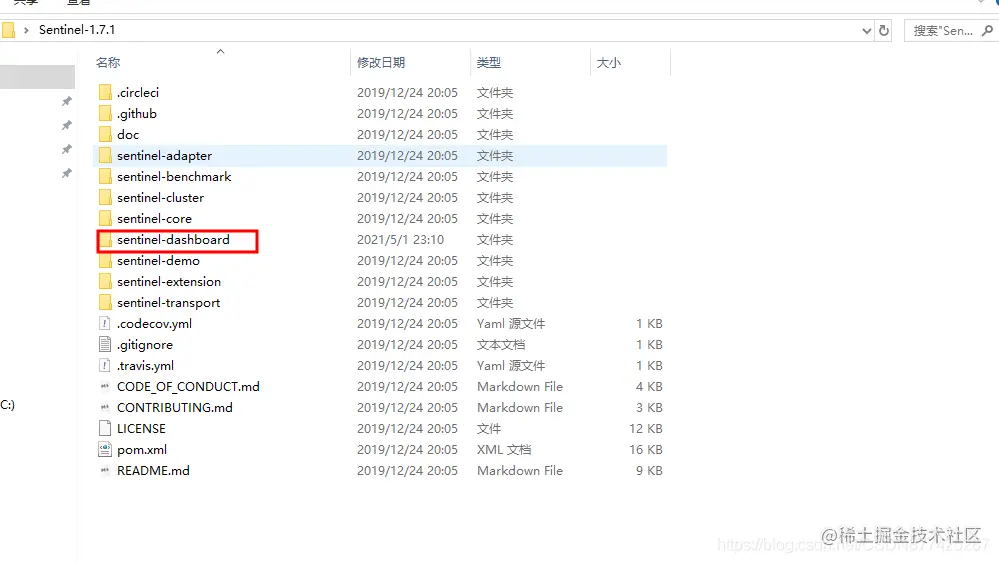Open the .circleci folder icon
The image size is (999, 563).
tap(105, 92)
